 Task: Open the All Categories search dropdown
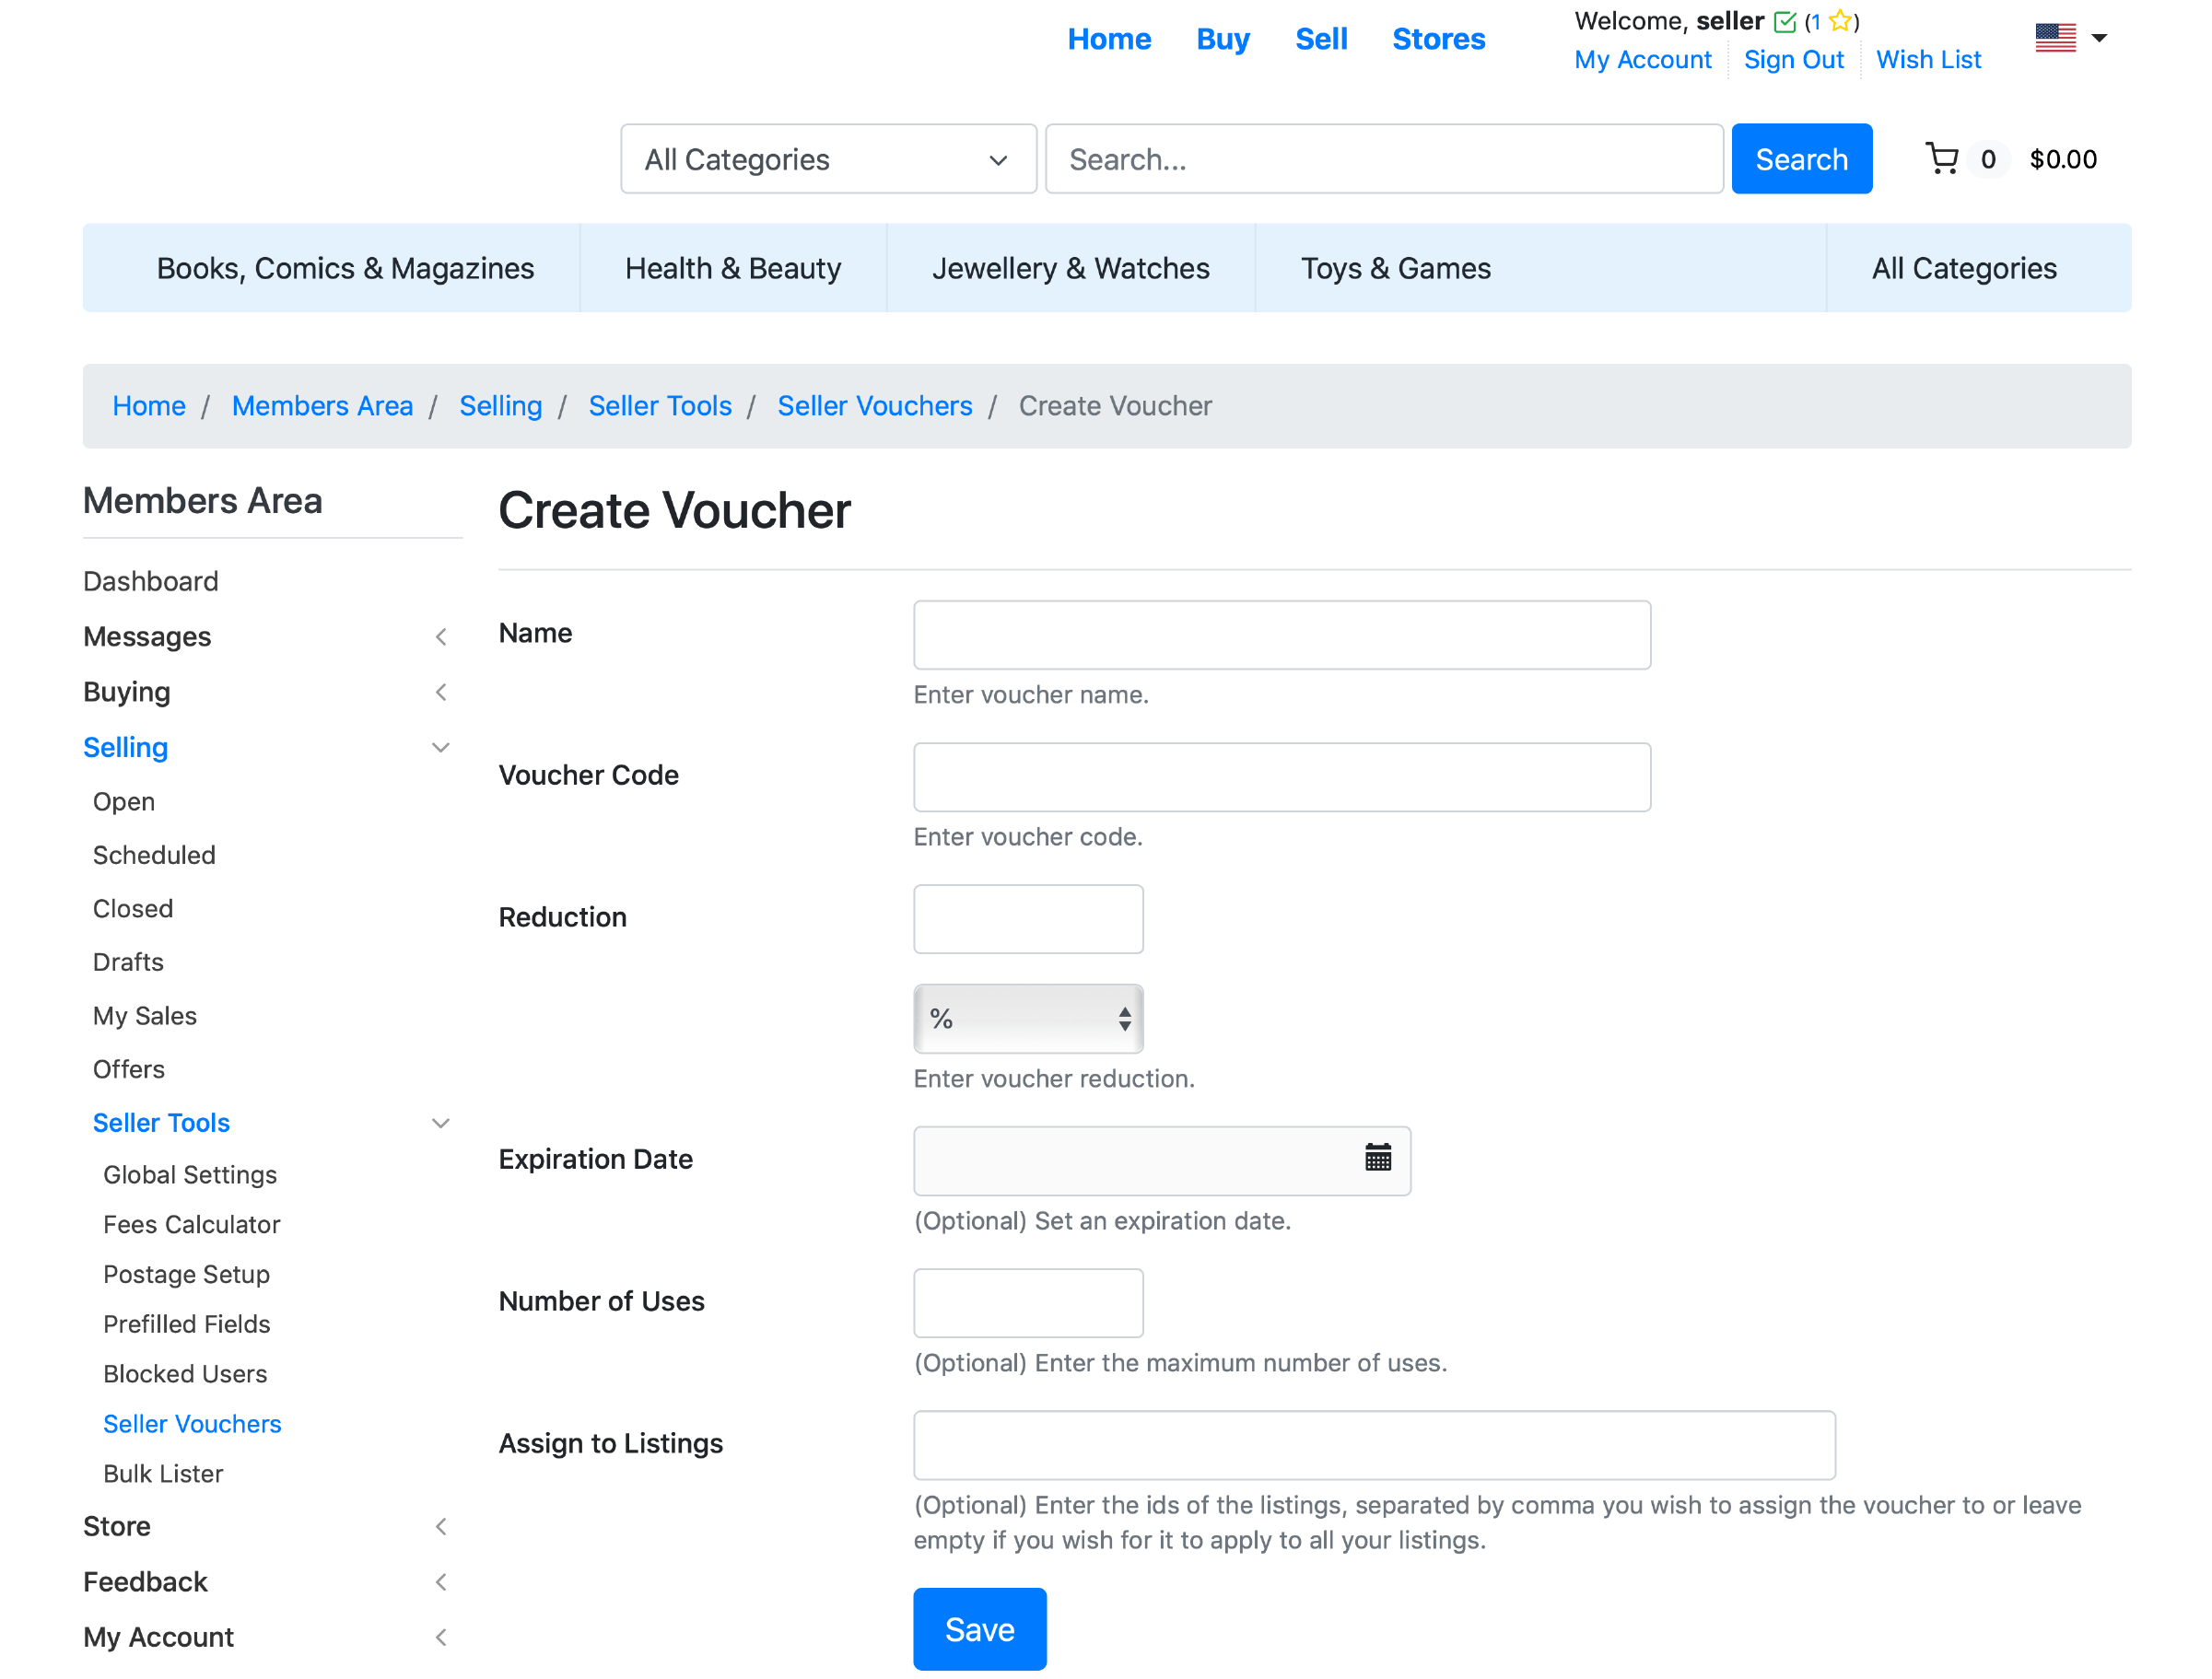828,159
